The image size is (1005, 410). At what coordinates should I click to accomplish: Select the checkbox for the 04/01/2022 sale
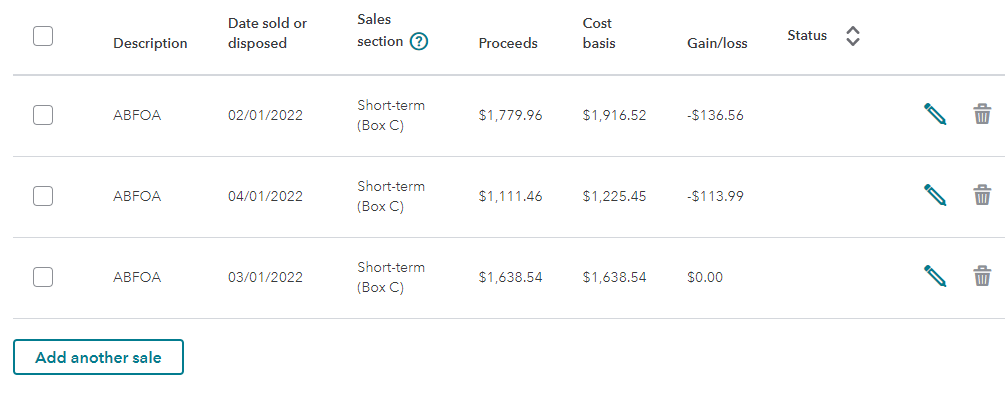click(x=43, y=196)
